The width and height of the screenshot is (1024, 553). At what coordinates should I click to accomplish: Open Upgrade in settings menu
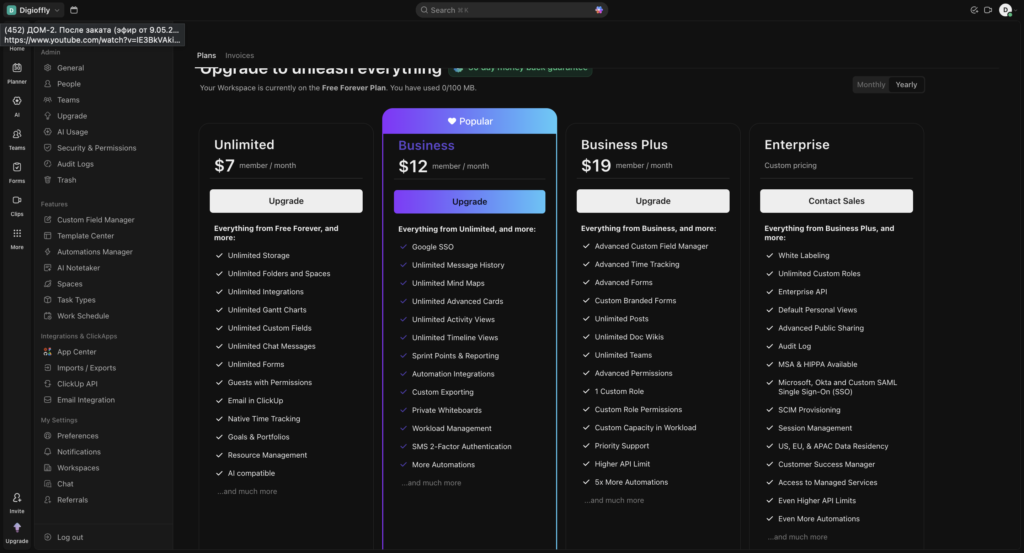point(72,116)
